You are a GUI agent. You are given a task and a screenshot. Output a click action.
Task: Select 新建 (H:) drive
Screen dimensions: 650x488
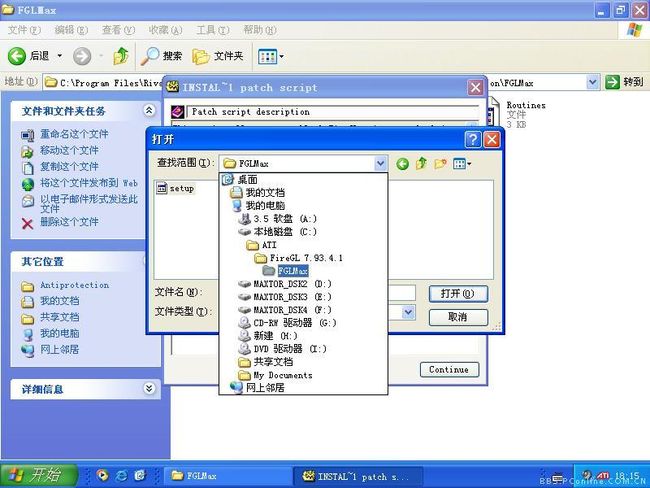pos(275,335)
